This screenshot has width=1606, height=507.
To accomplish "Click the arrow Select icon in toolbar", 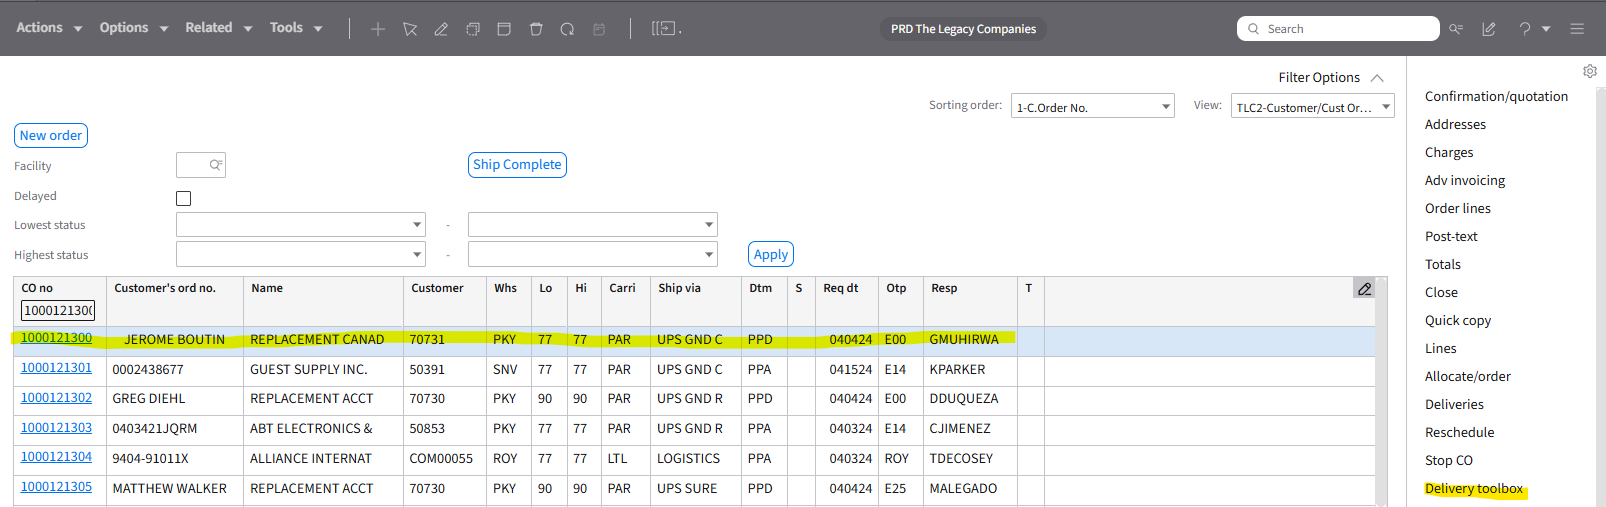I will [x=410, y=29].
